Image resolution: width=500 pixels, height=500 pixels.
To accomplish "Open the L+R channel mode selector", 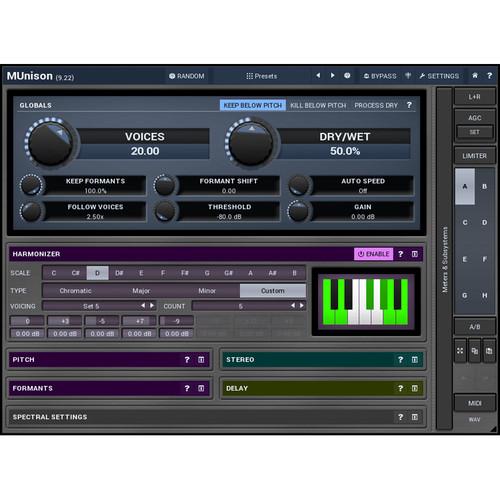I will [474, 97].
